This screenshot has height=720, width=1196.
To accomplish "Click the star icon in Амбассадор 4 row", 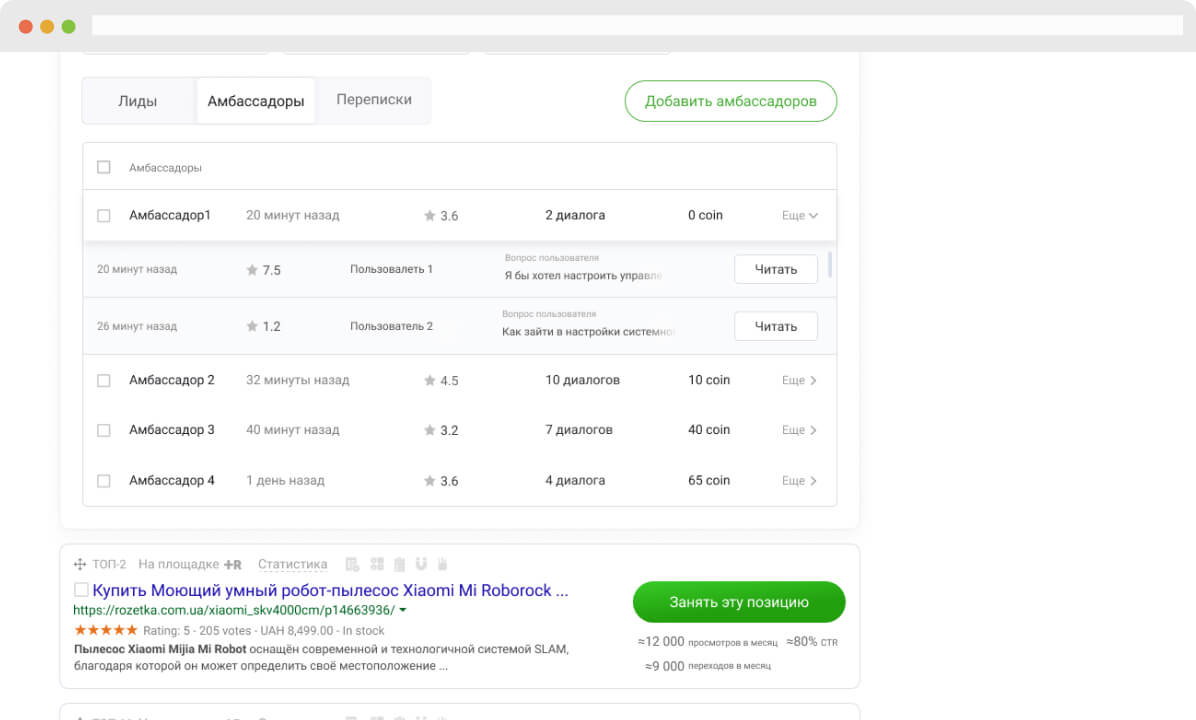I will [429, 481].
